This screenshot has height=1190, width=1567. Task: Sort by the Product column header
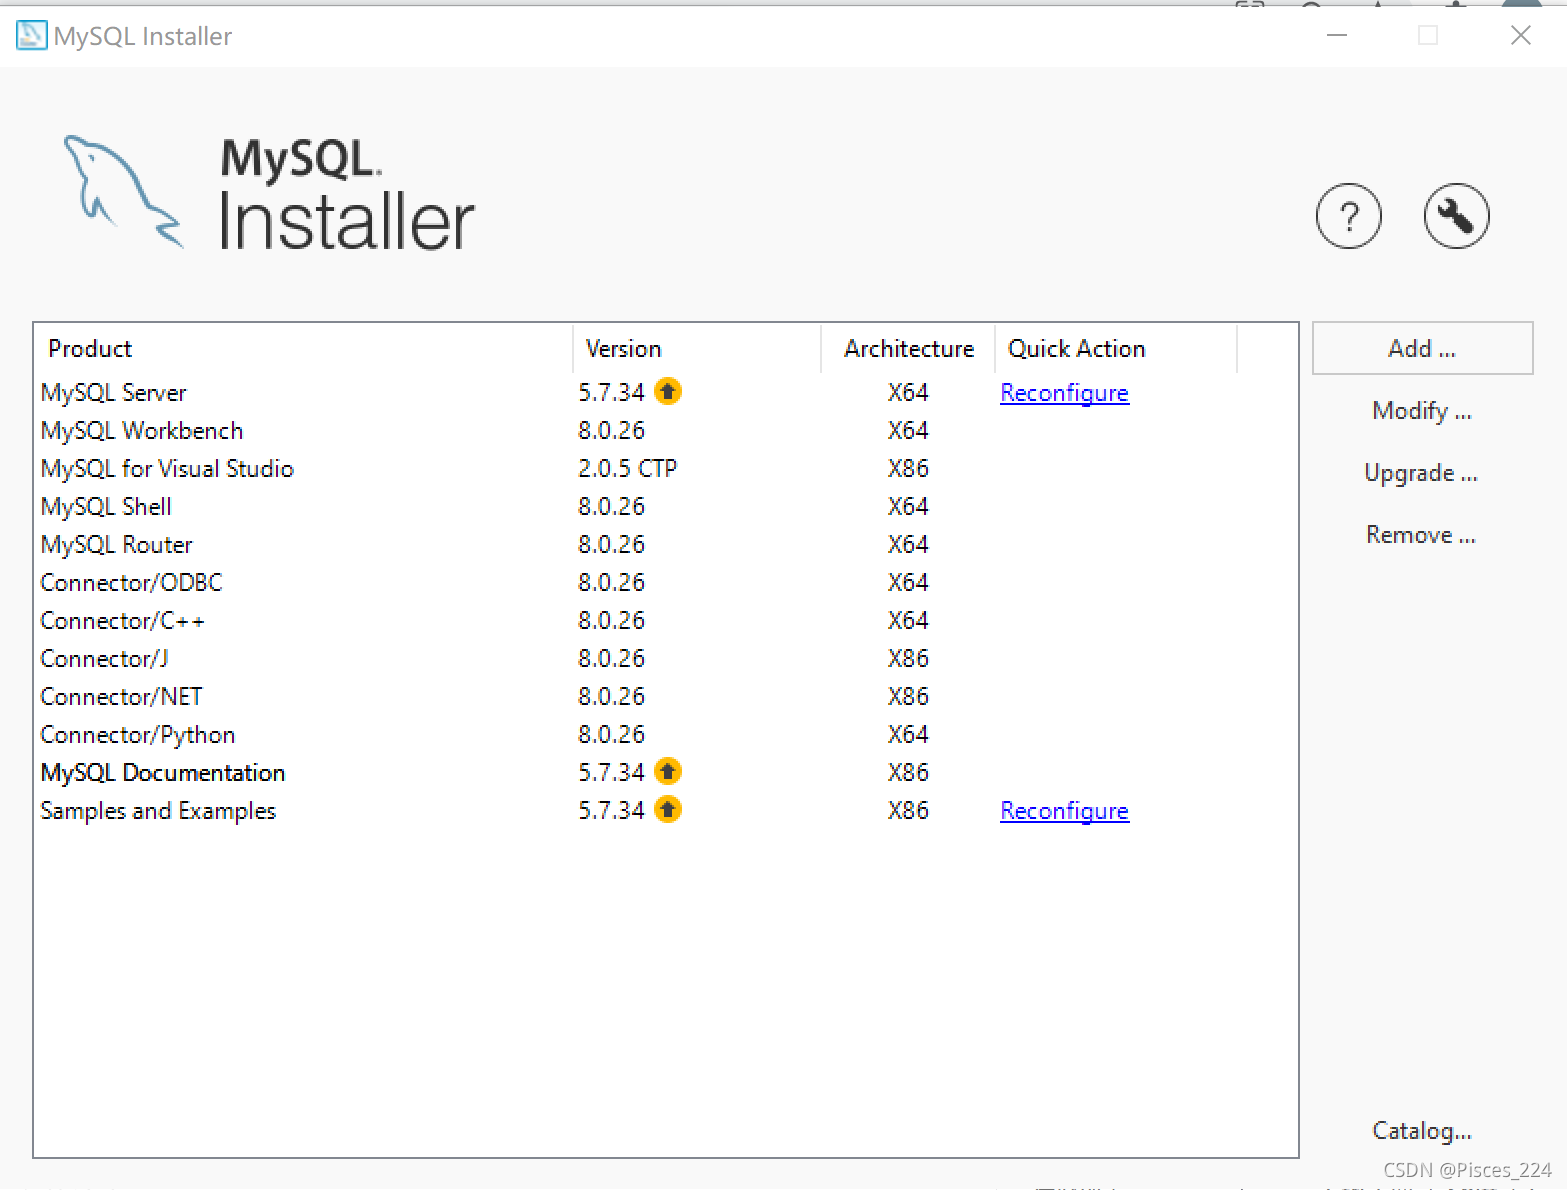303,349
